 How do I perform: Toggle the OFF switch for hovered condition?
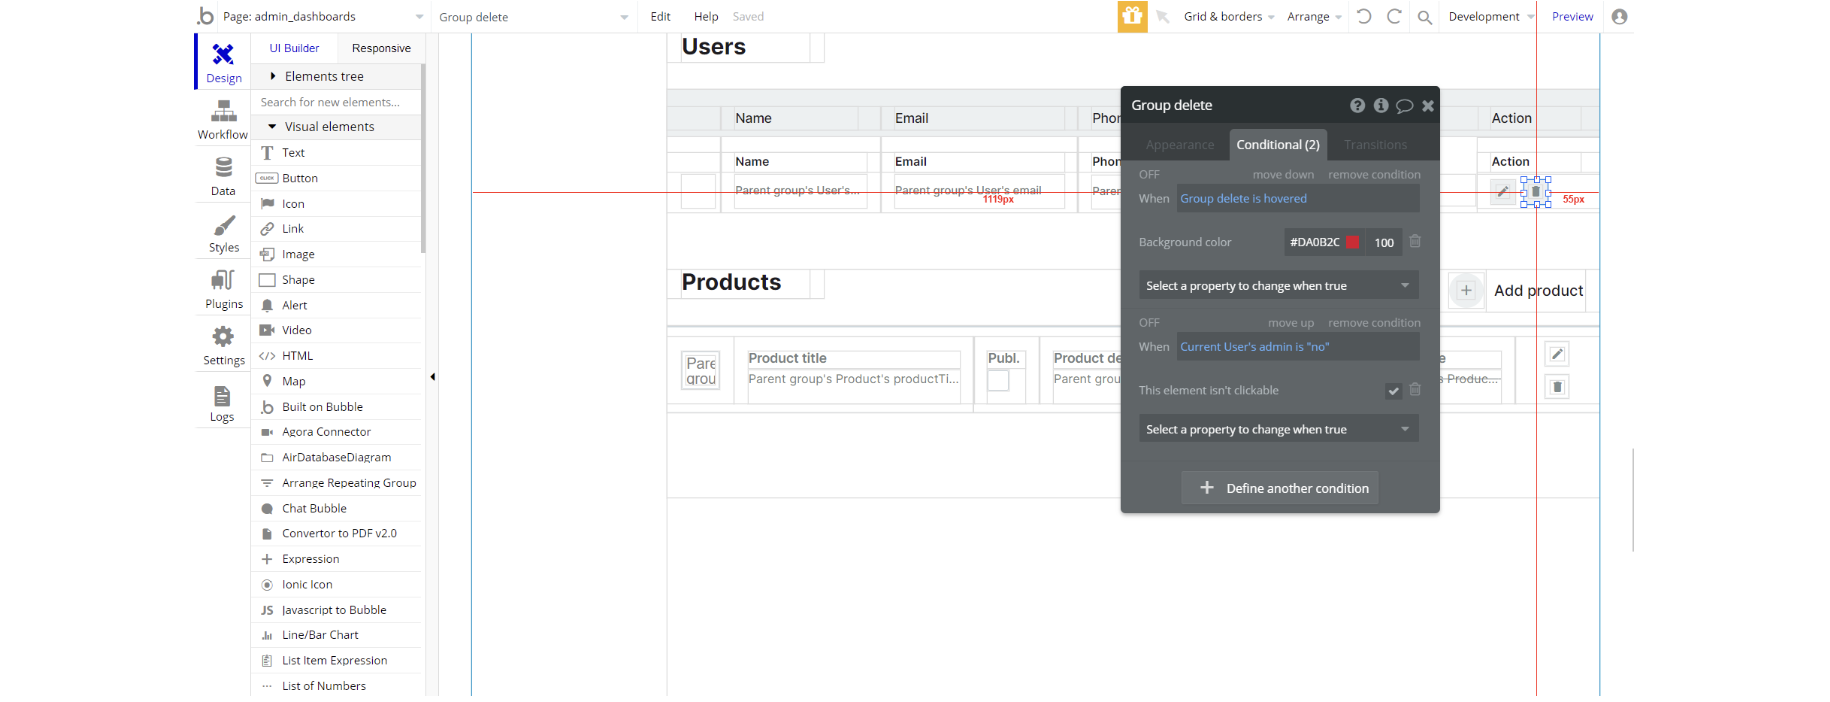(x=1149, y=175)
